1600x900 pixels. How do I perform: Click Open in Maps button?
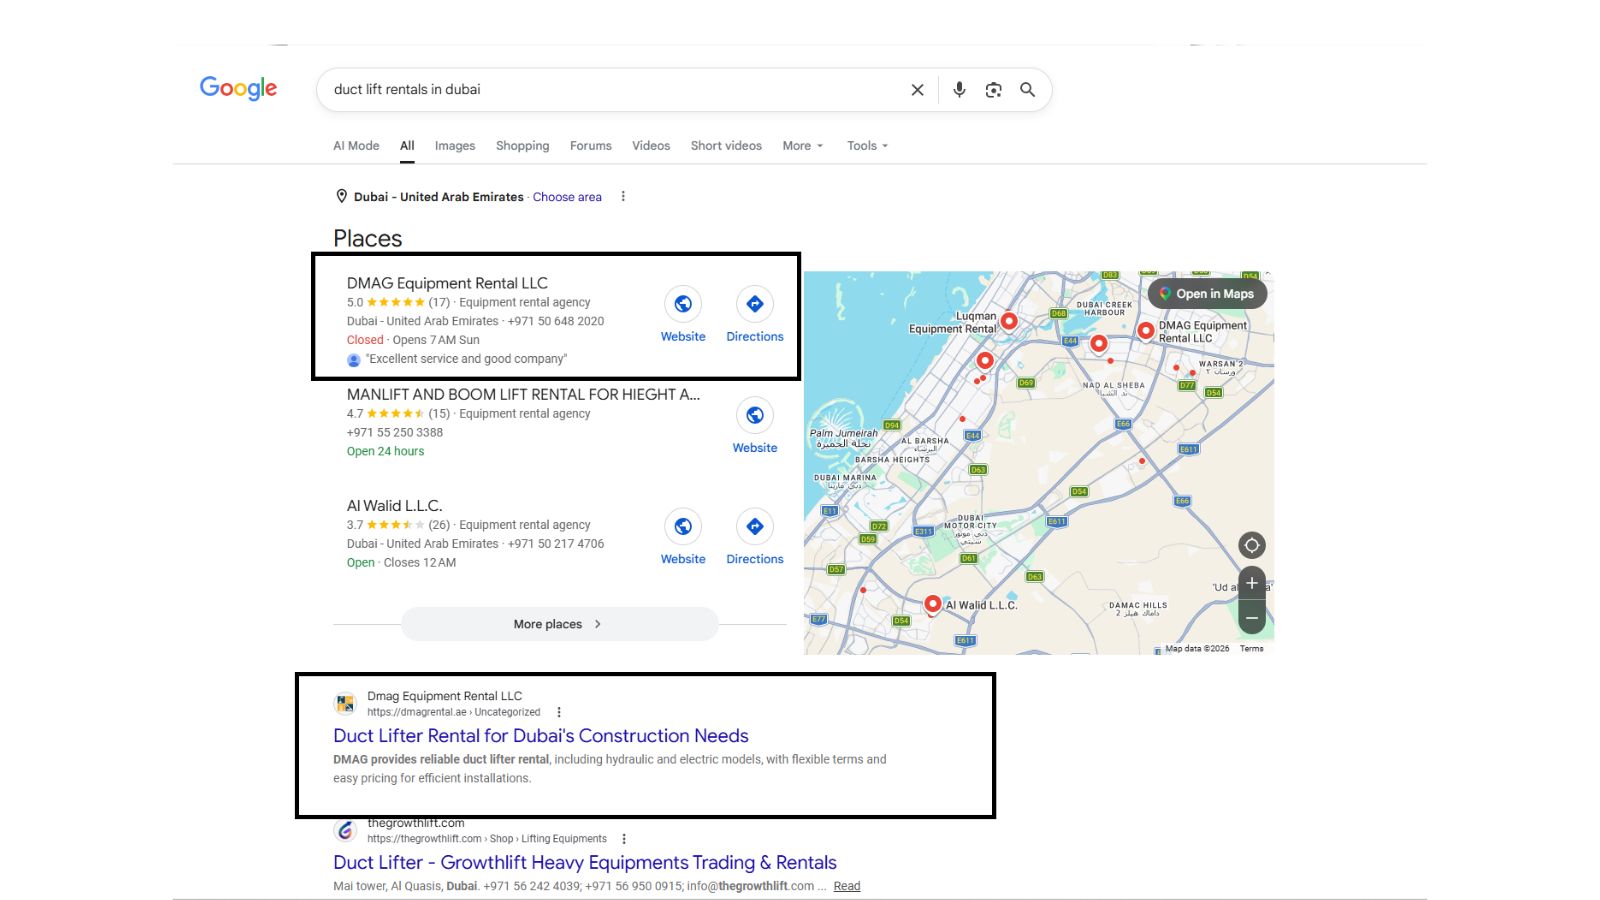point(1208,294)
